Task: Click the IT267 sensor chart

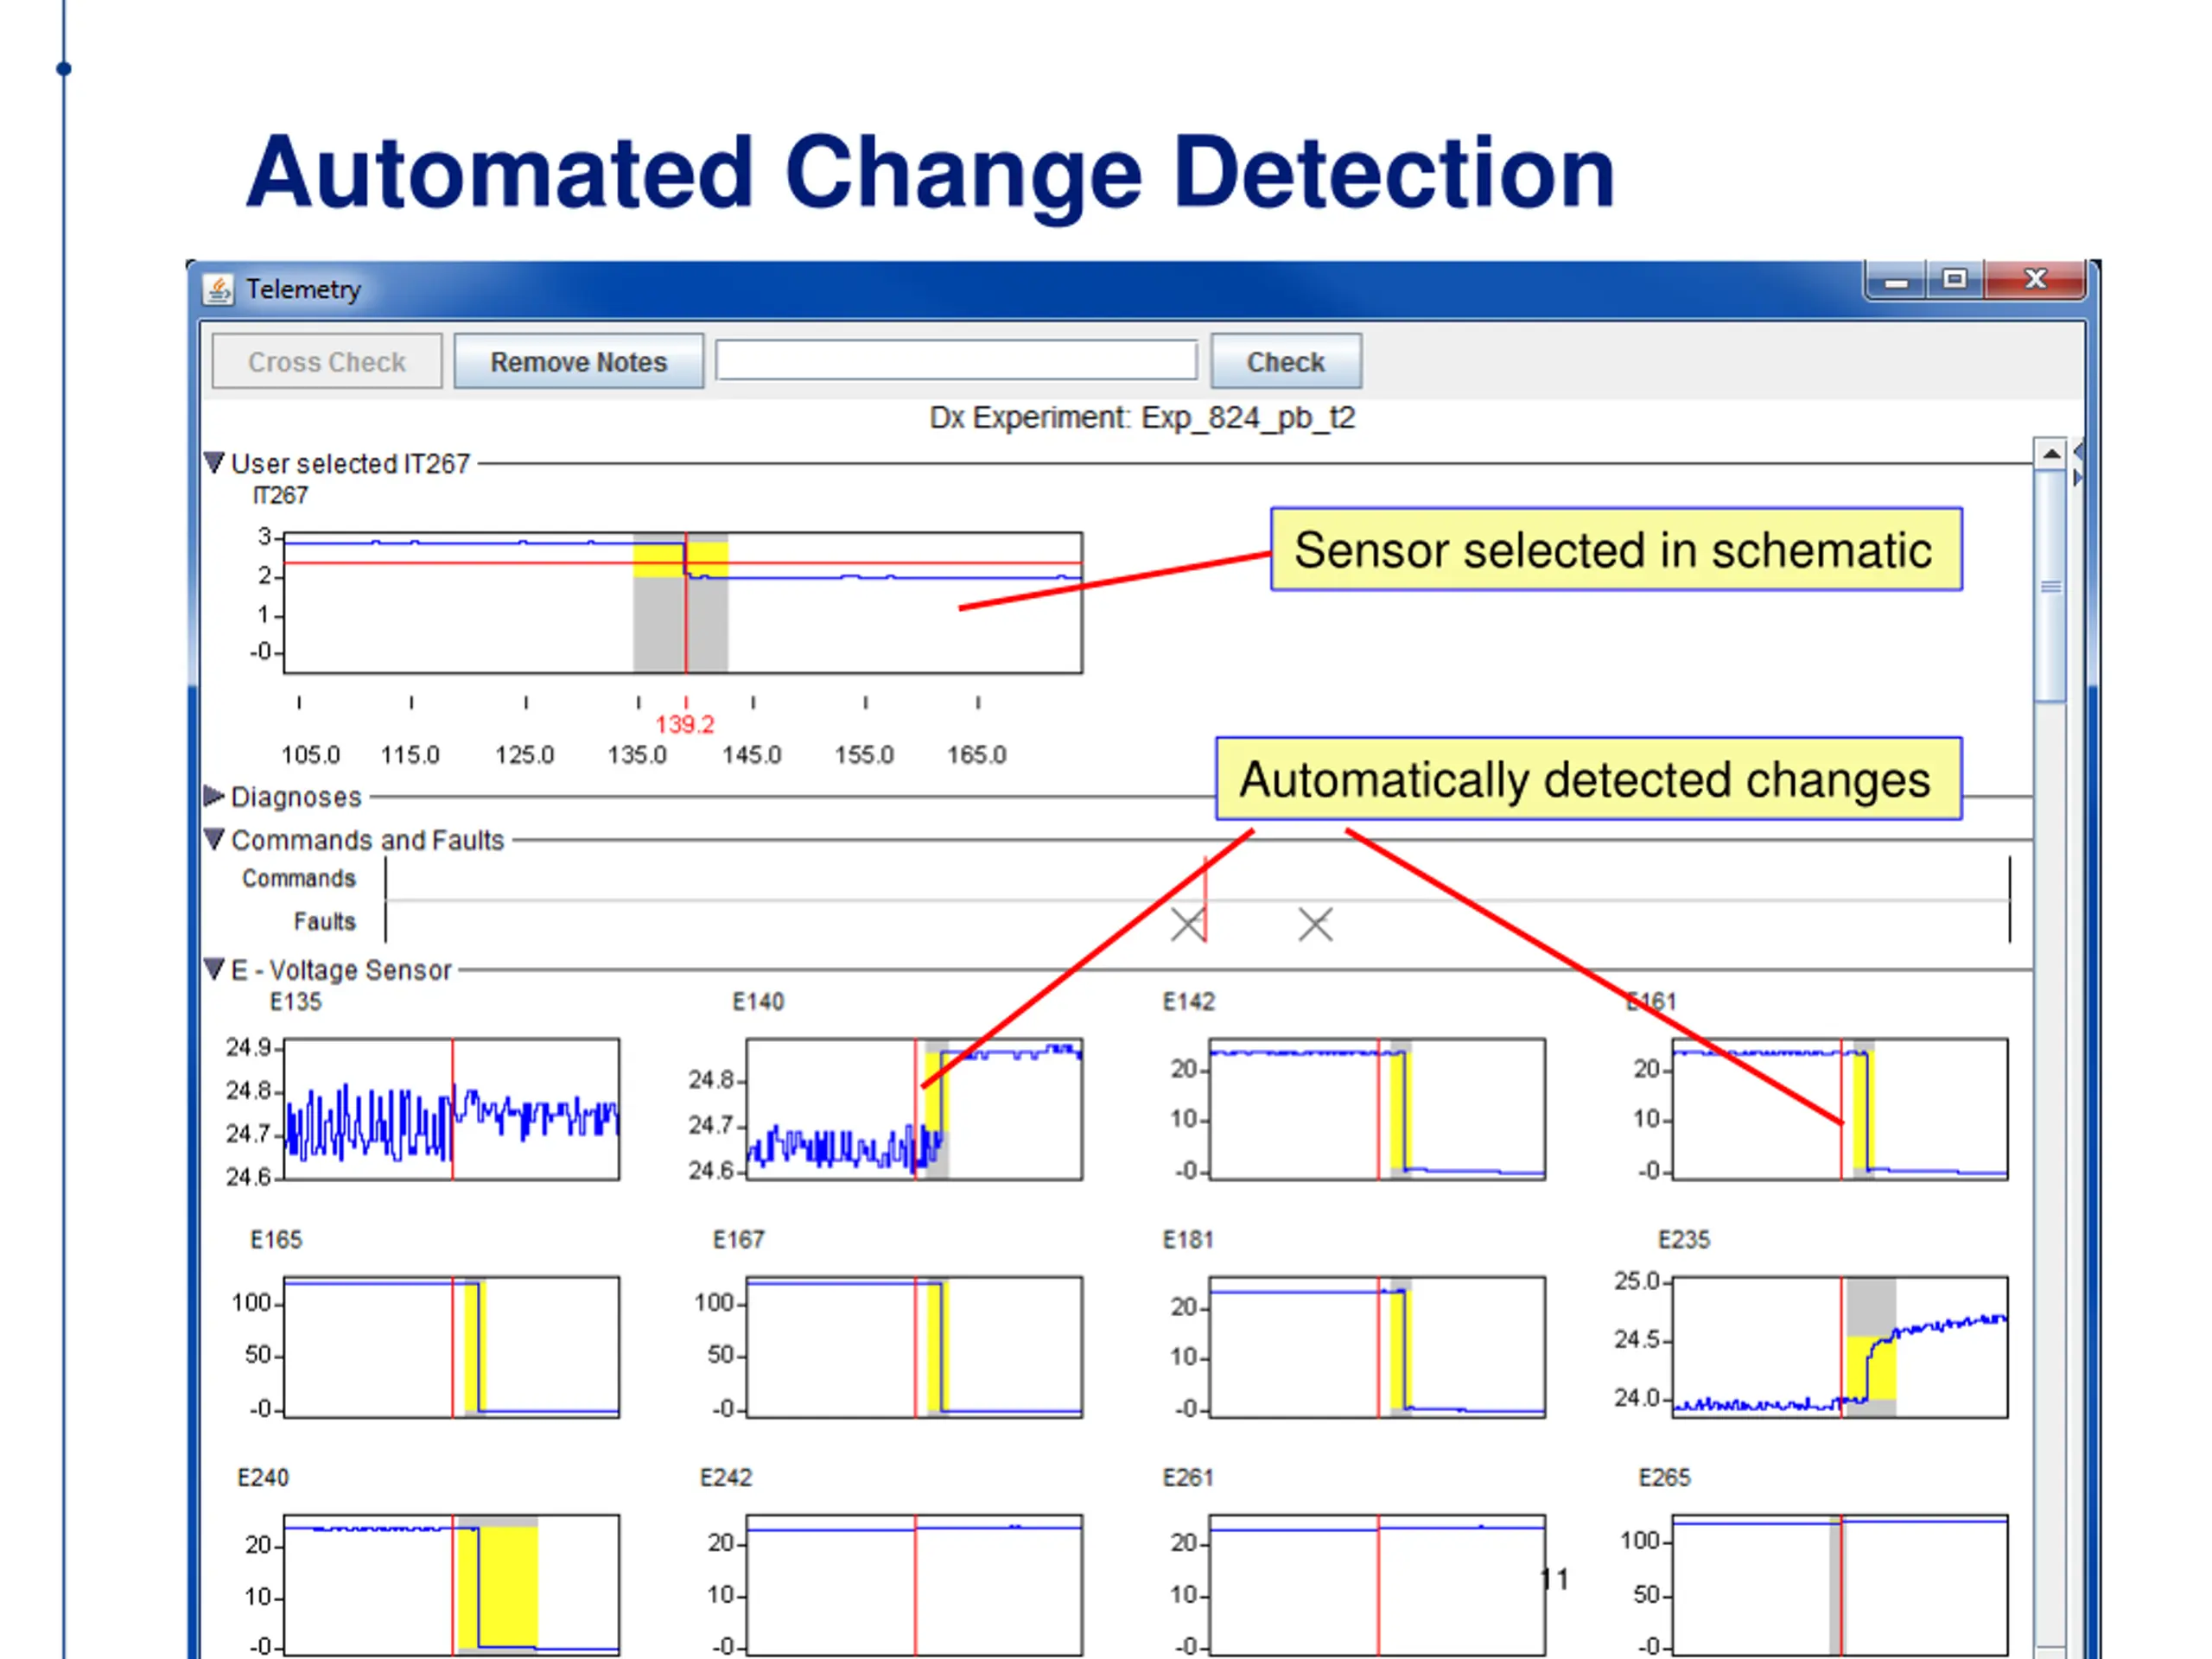Action: (683, 602)
